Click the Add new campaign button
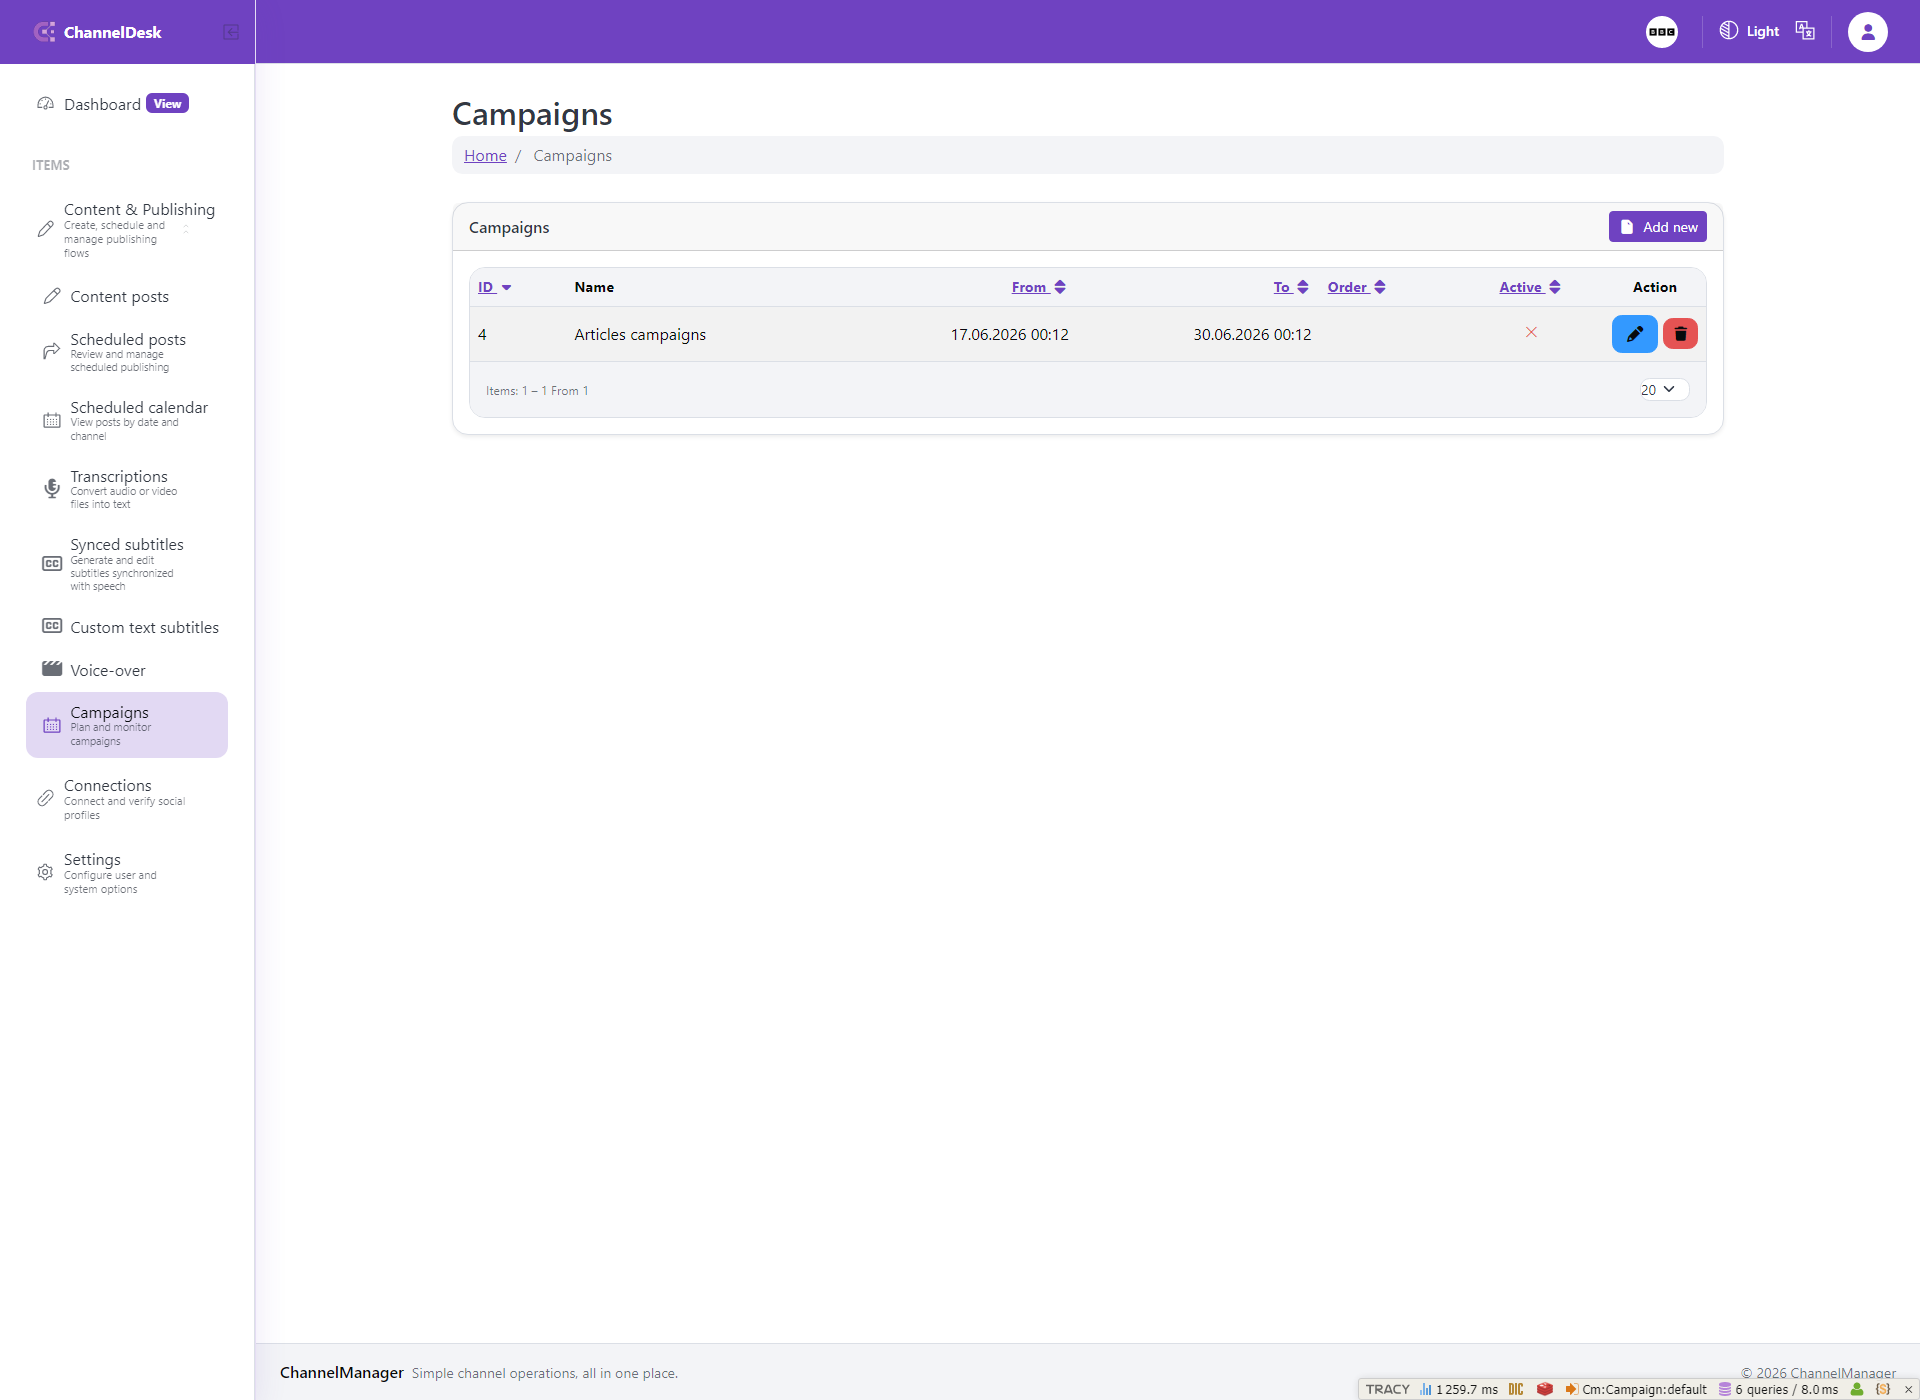 click(x=1657, y=227)
